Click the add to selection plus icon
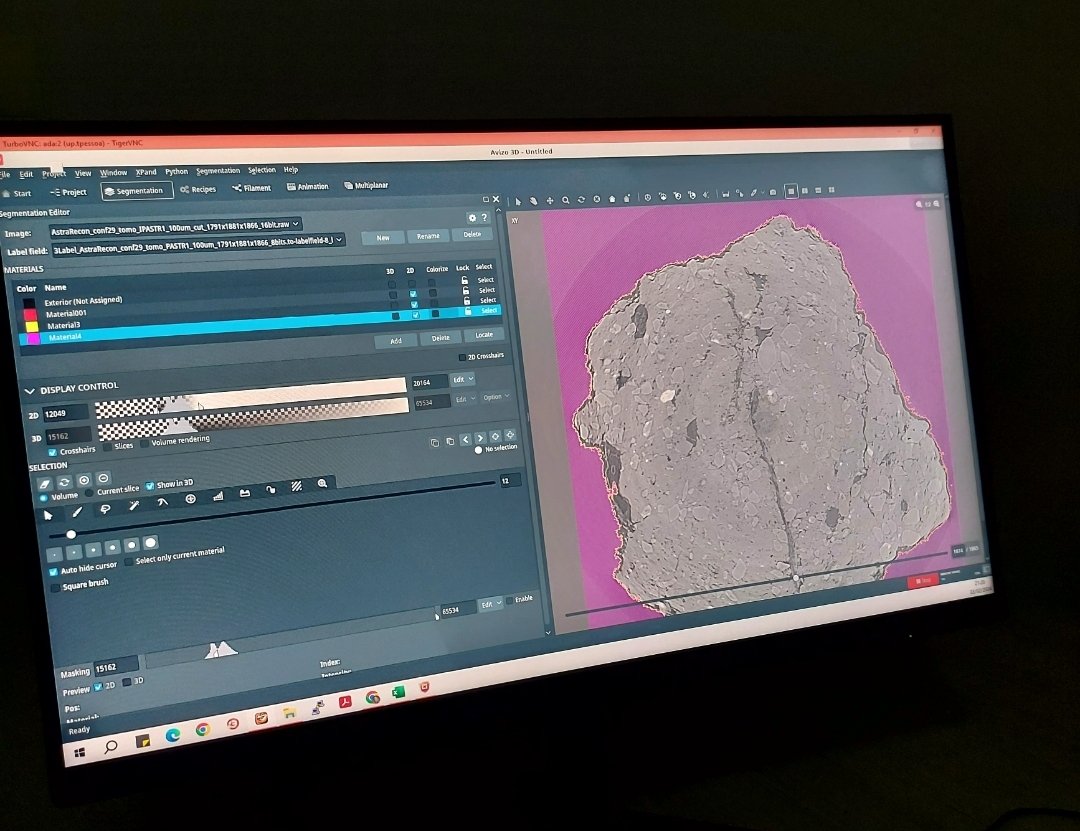The image size is (1080, 831). click(83, 480)
